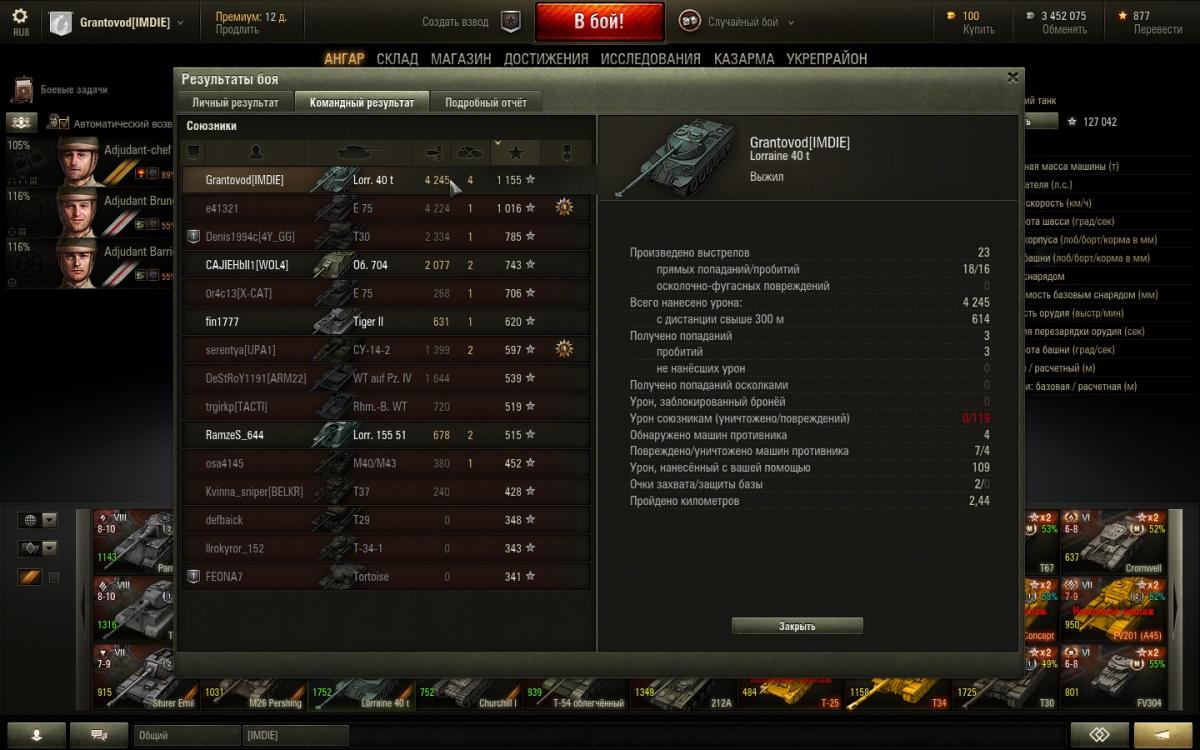Image resolution: width=1200 pixels, height=750 pixels.
Task: Open the settings gear menu
Action: coord(20,16)
